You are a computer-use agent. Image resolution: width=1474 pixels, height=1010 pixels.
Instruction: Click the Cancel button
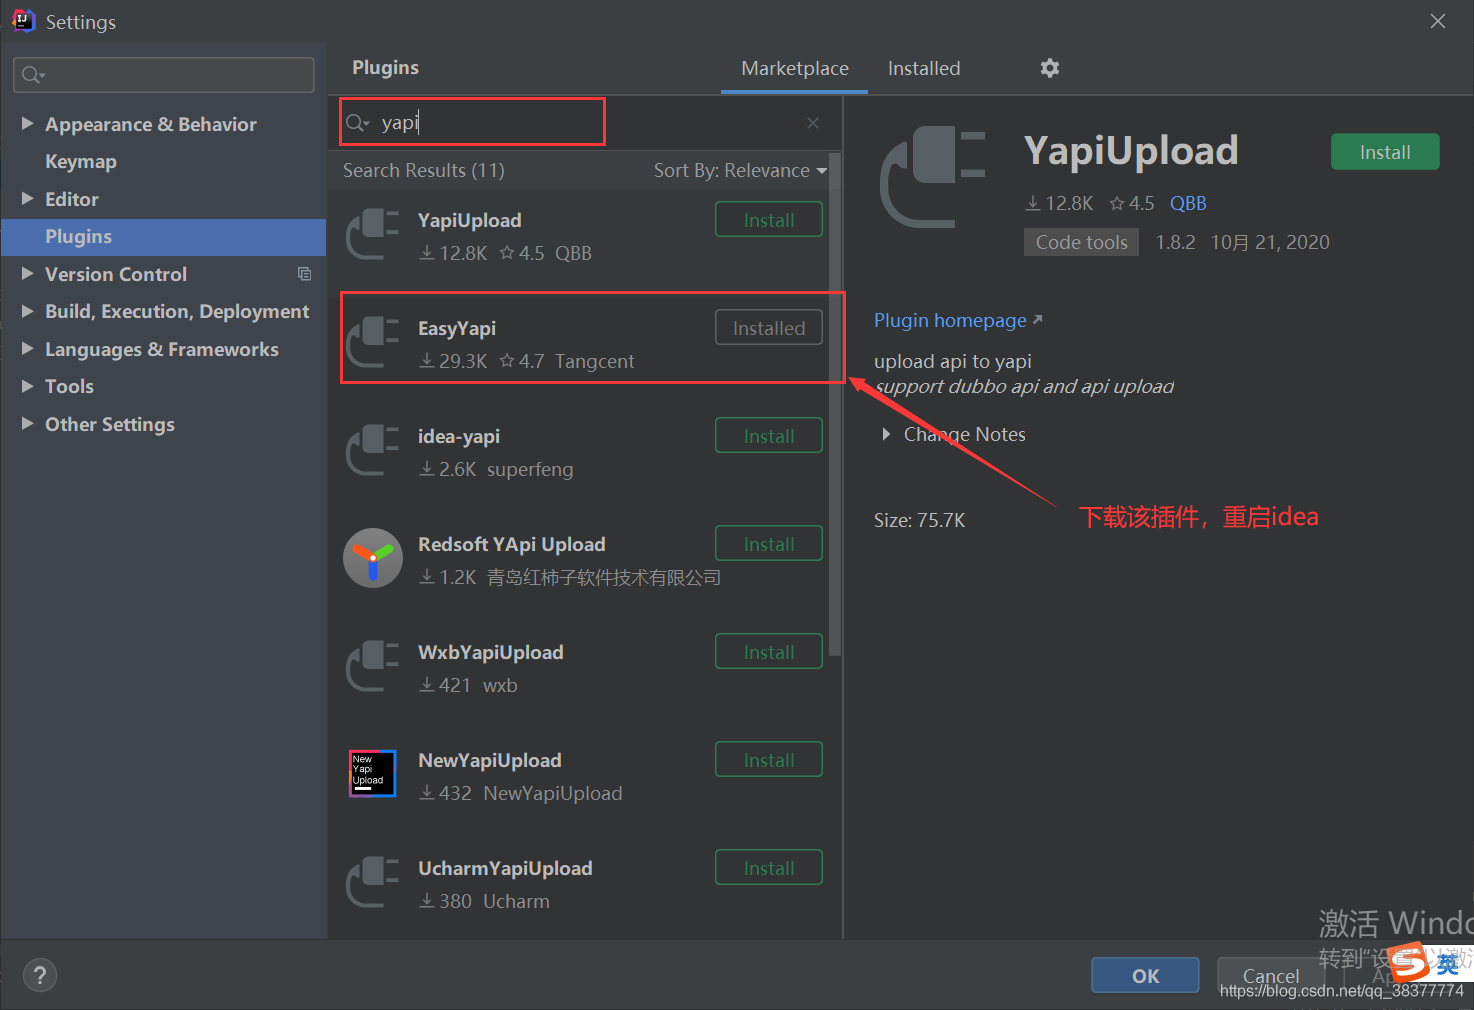pyautogui.click(x=1270, y=975)
